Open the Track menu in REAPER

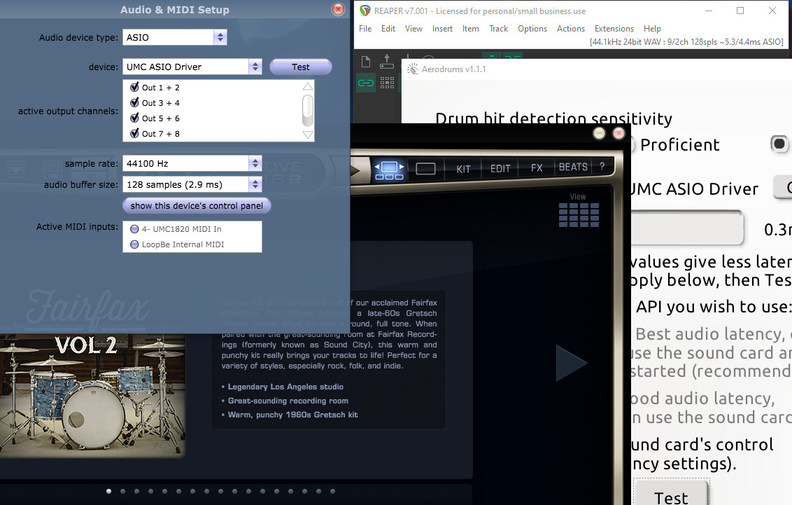coord(498,29)
